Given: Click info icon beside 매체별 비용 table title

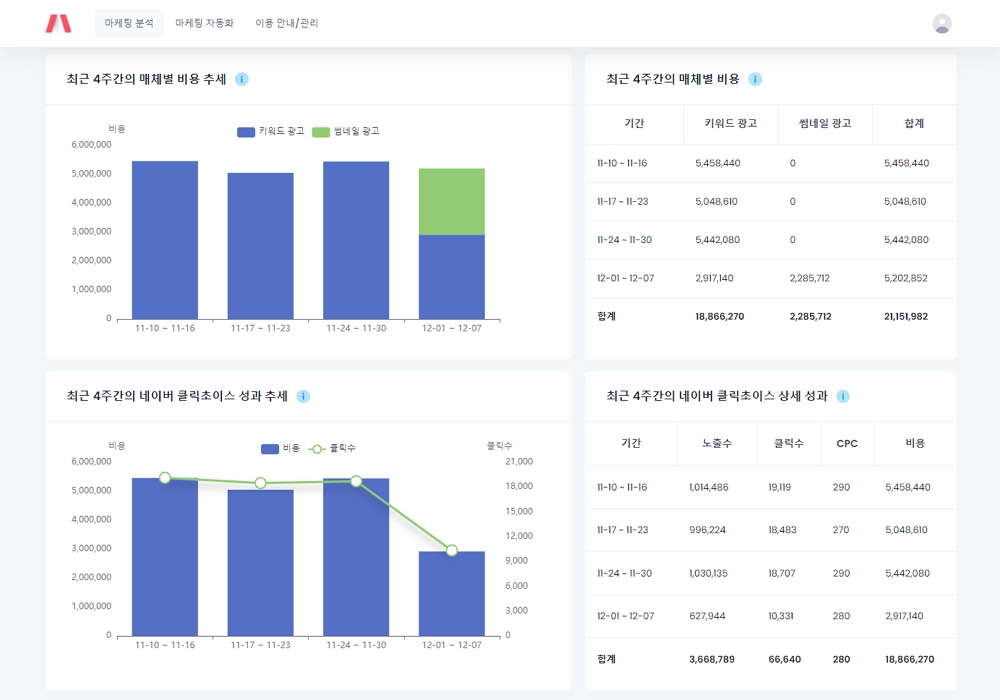Looking at the screenshot, I should click(x=755, y=79).
